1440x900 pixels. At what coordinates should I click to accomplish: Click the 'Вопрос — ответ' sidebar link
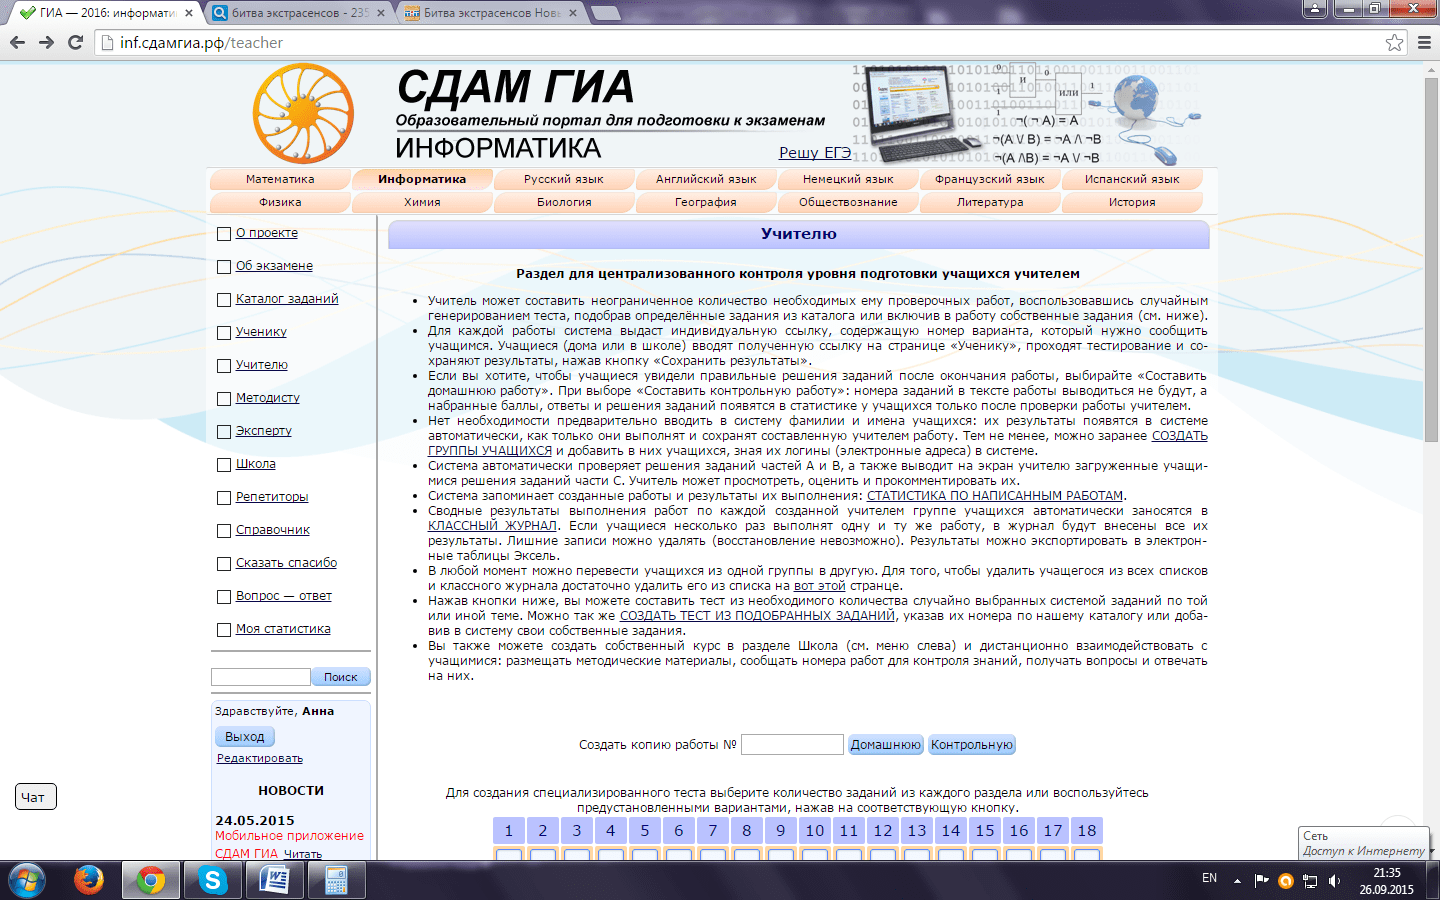(x=284, y=596)
